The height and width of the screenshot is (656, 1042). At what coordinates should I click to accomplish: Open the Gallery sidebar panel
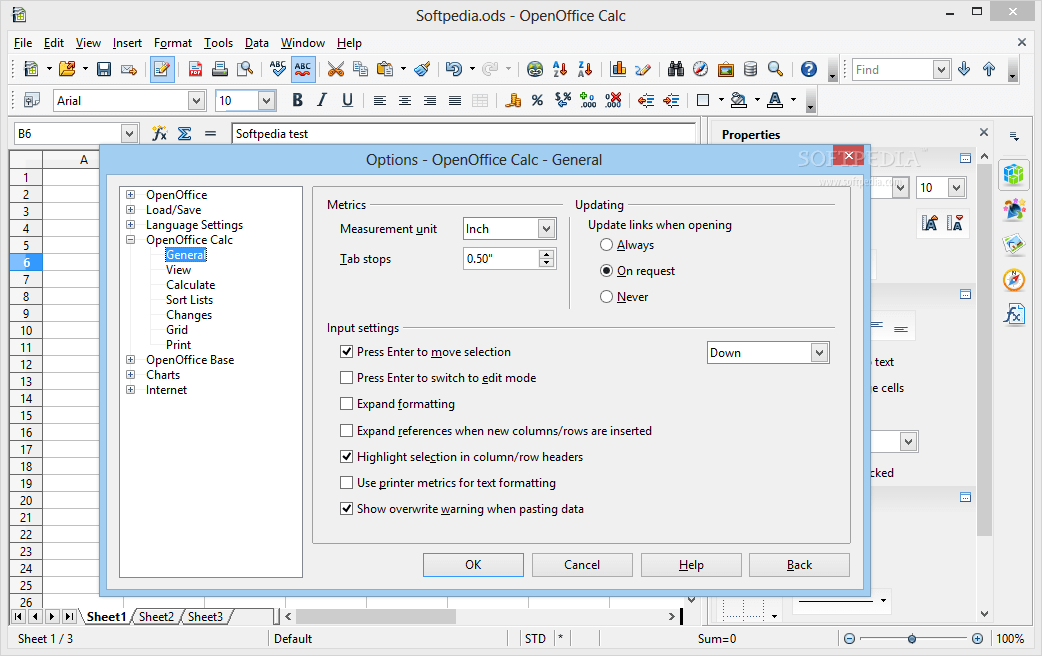1014,244
